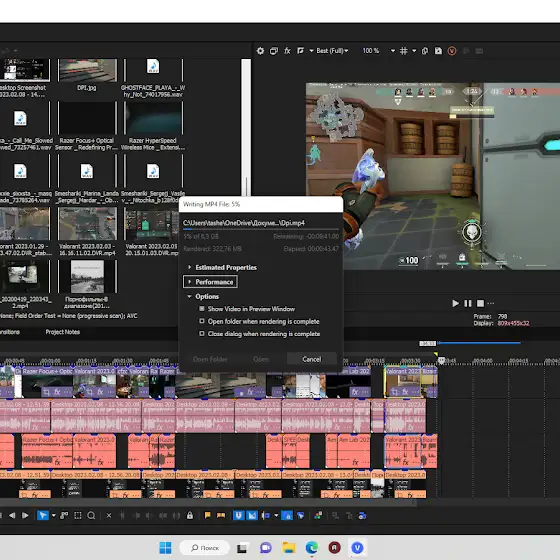
Task: Switch to Project Notes tab
Action: [62, 332]
